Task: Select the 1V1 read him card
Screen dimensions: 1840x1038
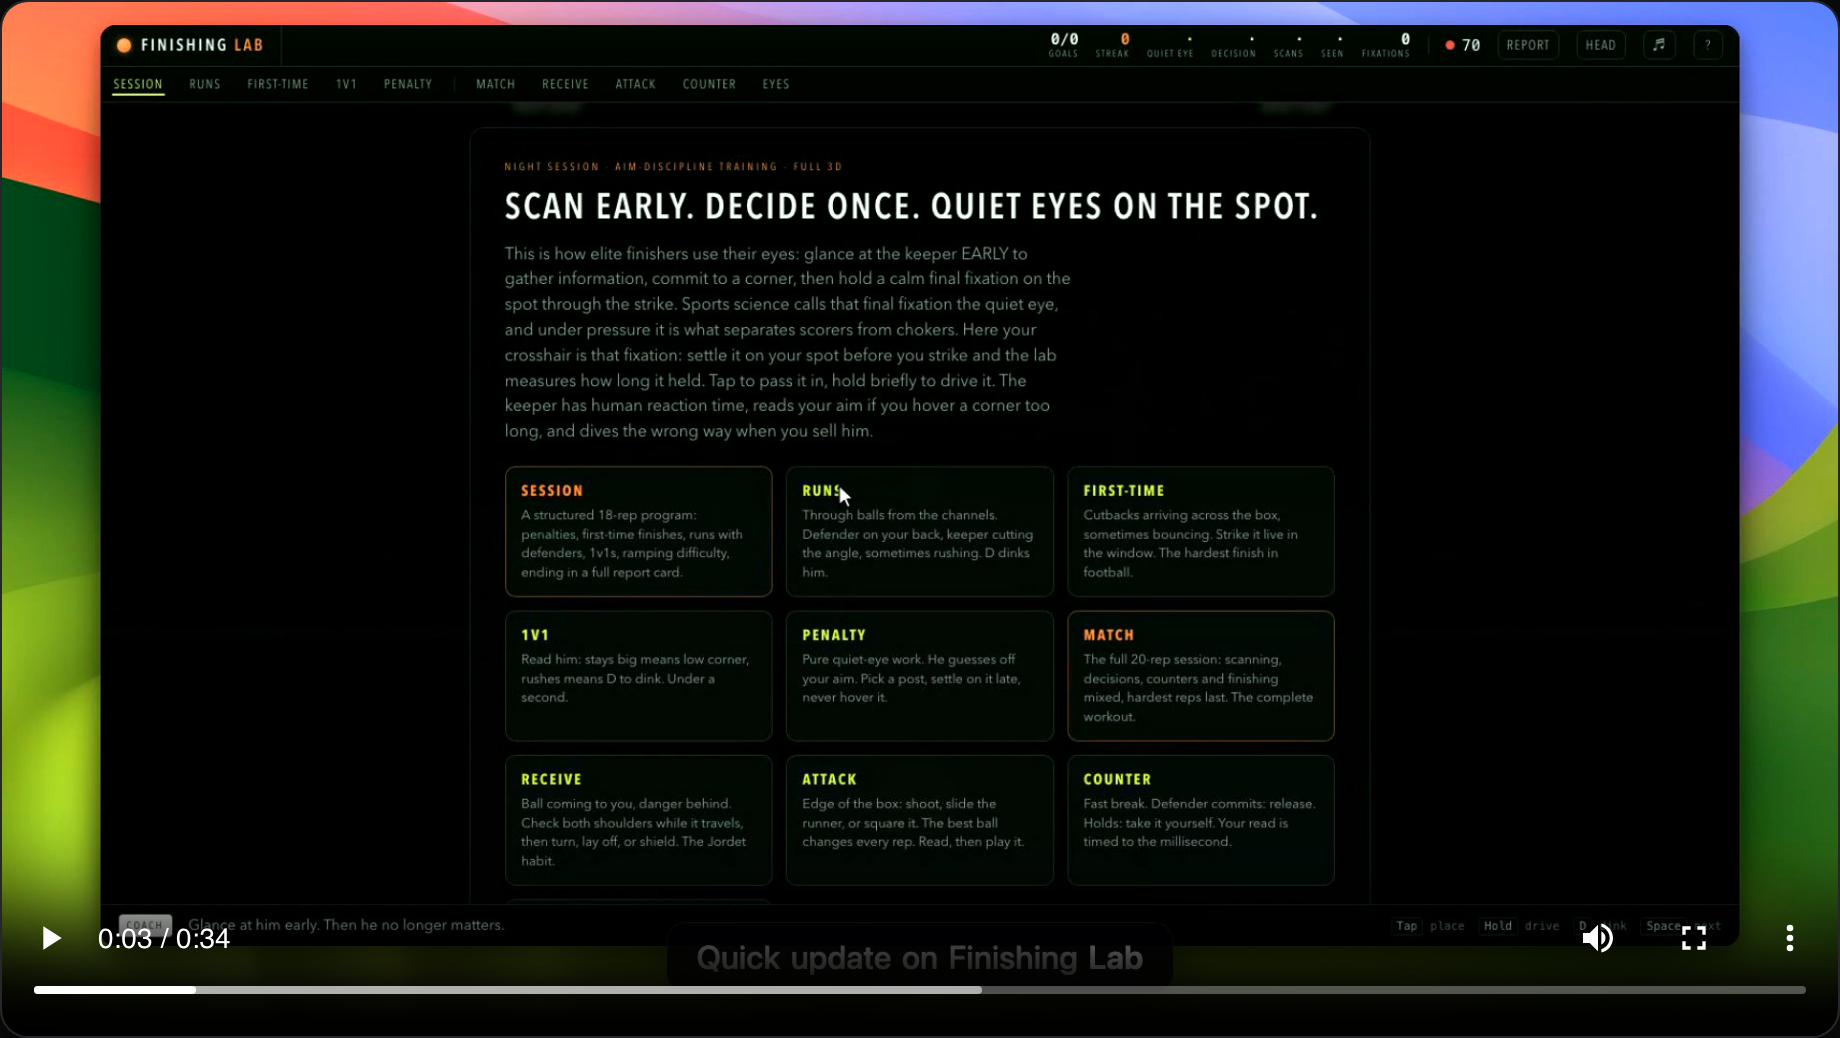Action: pyautogui.click(x=638, y=675)
